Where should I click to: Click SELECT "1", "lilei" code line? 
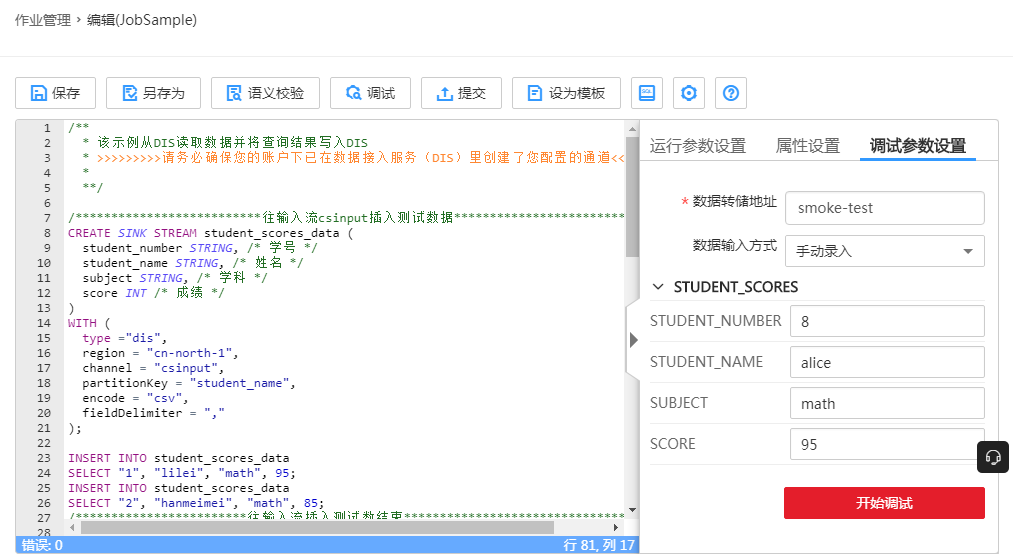182,473
